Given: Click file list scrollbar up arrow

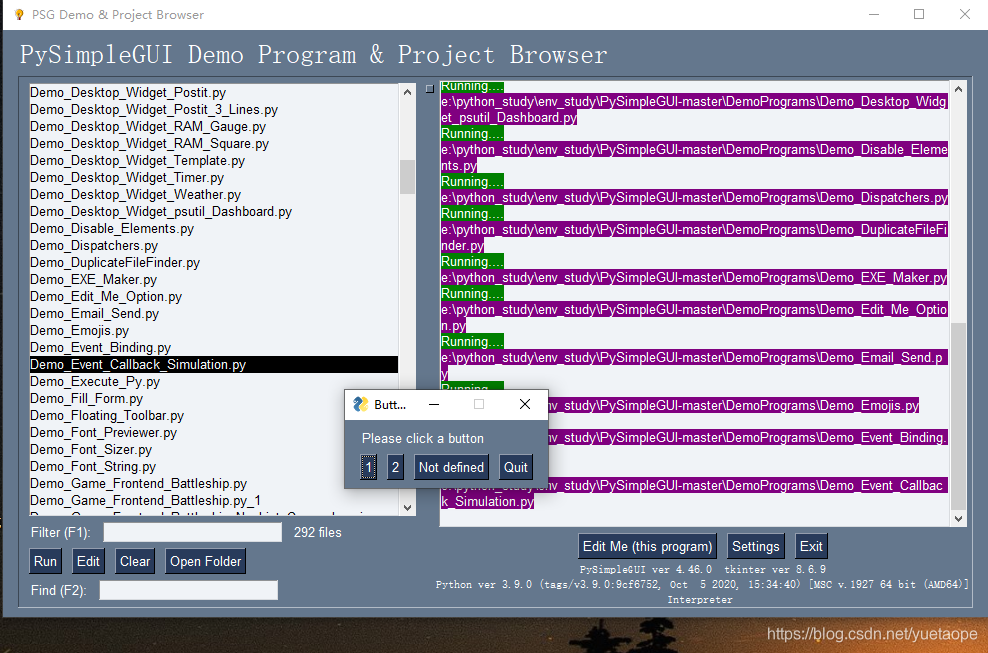Looking at the screenshot, I should coord(407,92).
